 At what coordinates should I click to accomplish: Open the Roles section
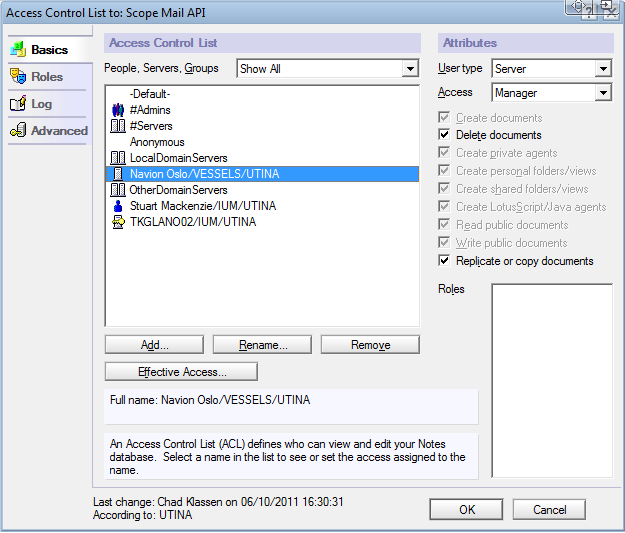[x=47, y=77]
